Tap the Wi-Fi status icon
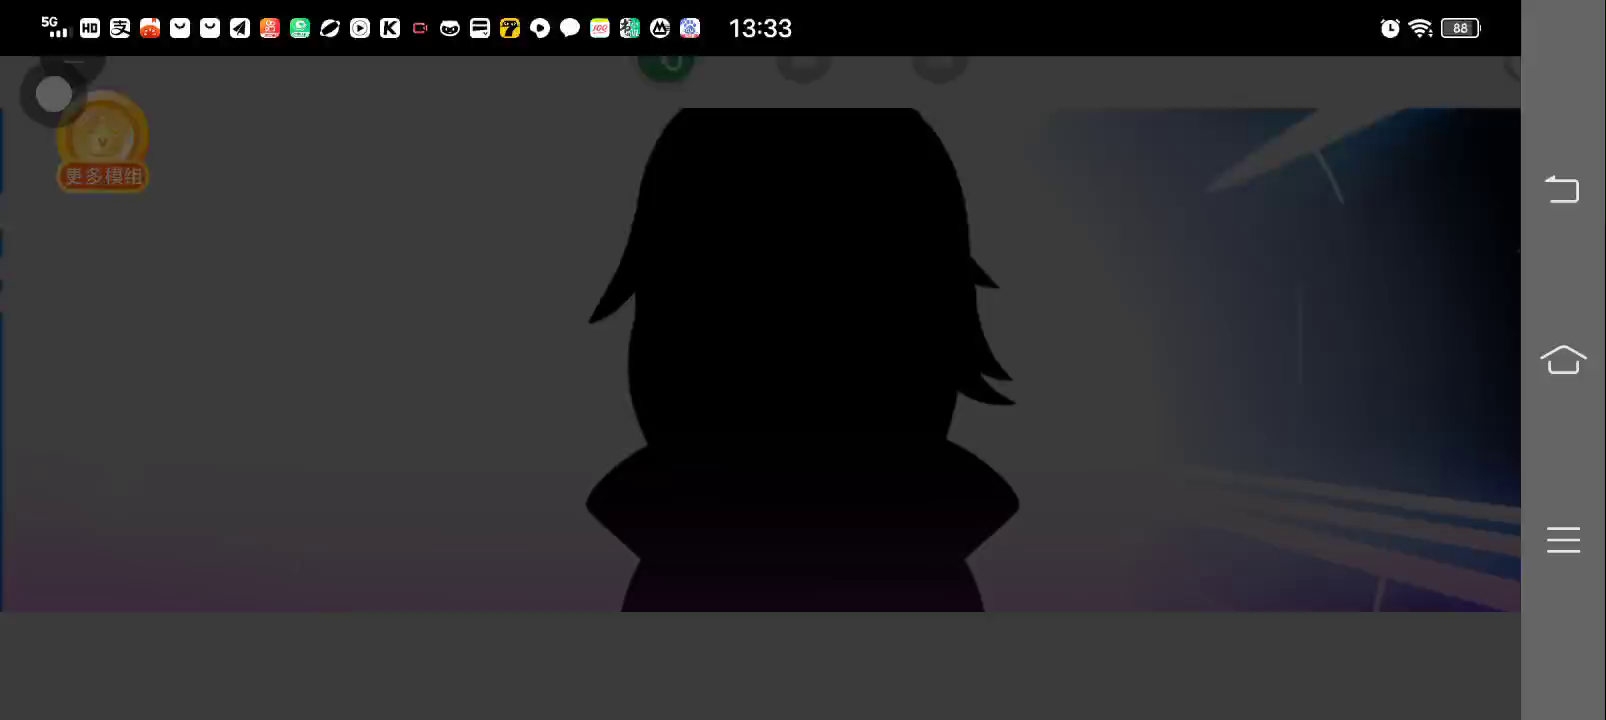Image resolution: width=1606 pixels, height=720 pixels. (x=1420, y=28)
